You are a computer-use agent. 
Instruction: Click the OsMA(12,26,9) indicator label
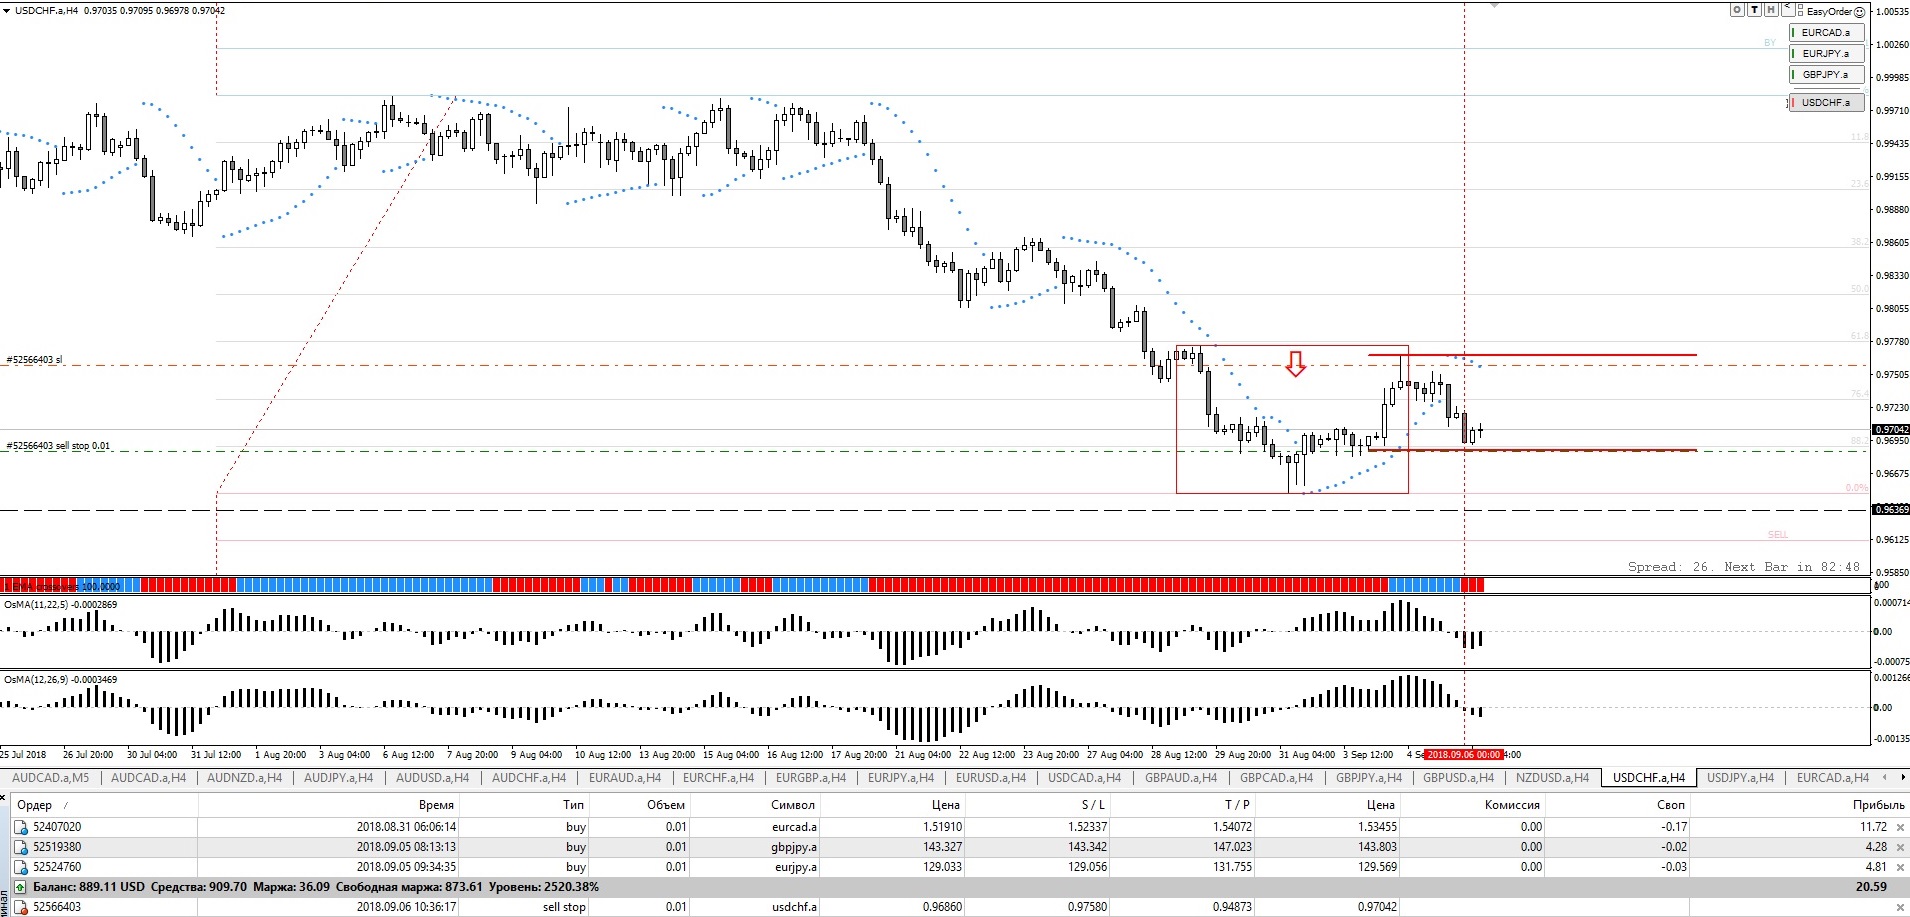(x=60, y=679)
